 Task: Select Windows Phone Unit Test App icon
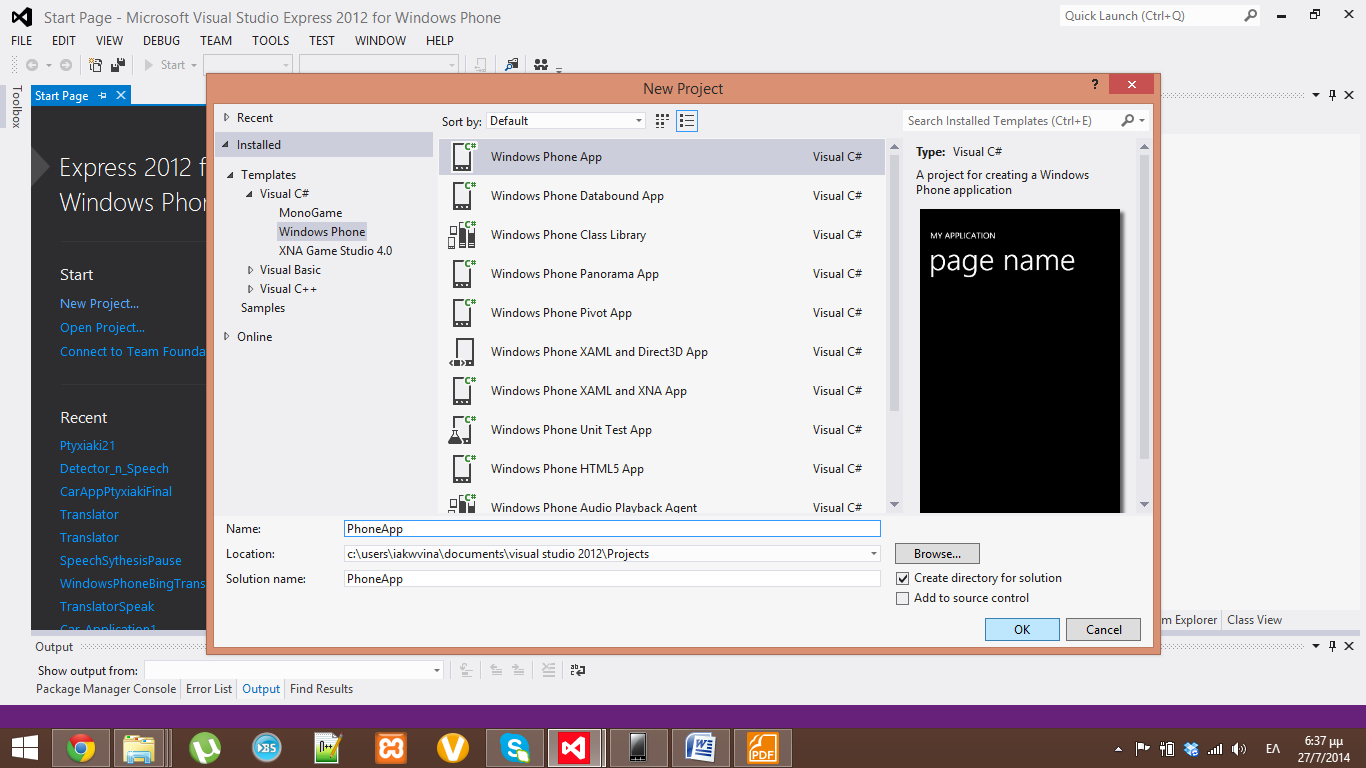coord(461,430)
